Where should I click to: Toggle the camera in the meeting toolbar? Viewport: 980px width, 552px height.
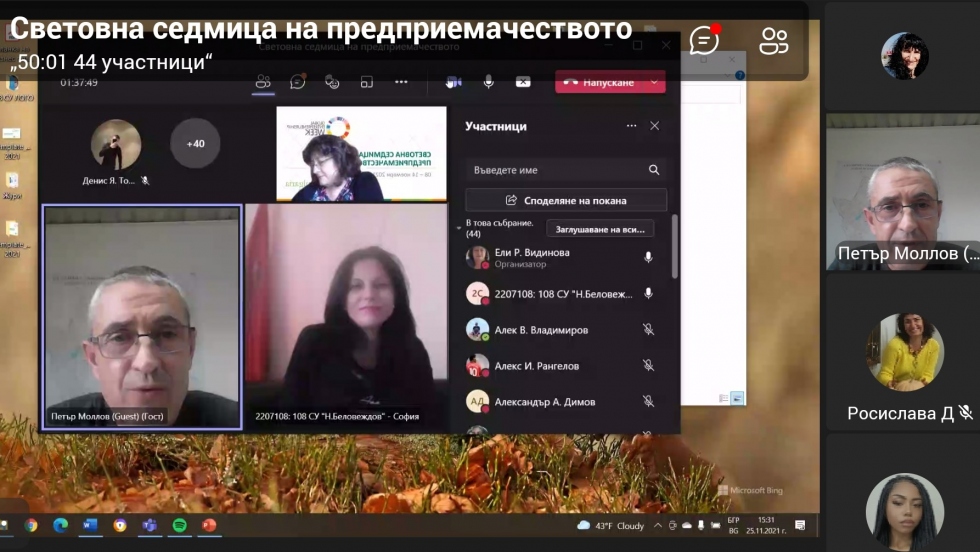point(454,82)
